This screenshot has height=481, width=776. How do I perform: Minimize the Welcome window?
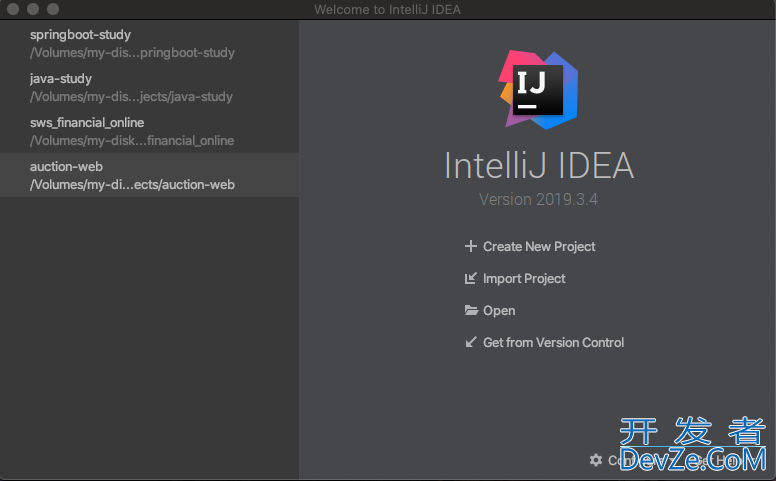coord(33,9)
